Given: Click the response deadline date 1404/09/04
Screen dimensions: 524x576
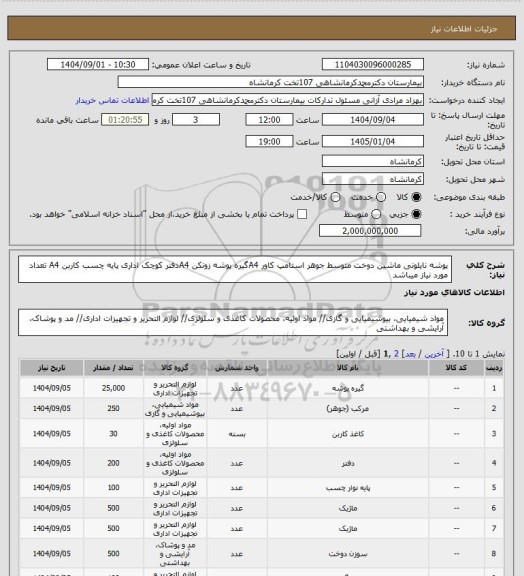Looking at the screenshot, I should point(373,120).
